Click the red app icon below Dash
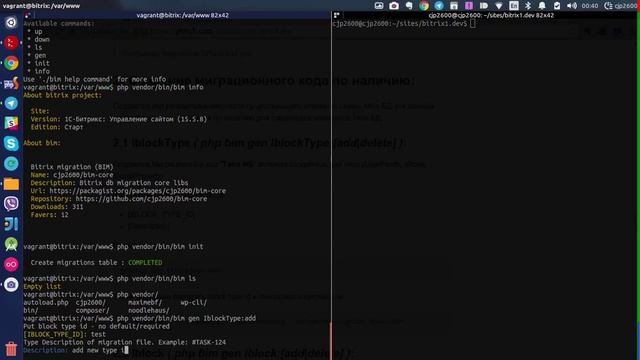The height and width of the screenshot is (360, 640). (x=11, y=43)
